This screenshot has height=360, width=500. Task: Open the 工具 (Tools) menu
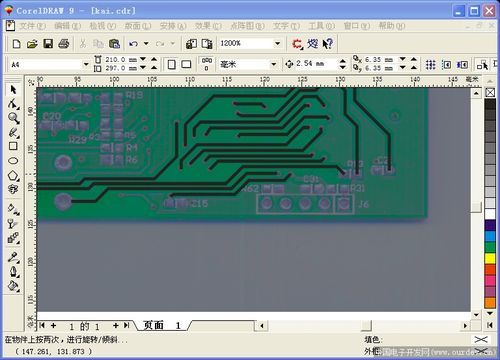click(321, 26)
